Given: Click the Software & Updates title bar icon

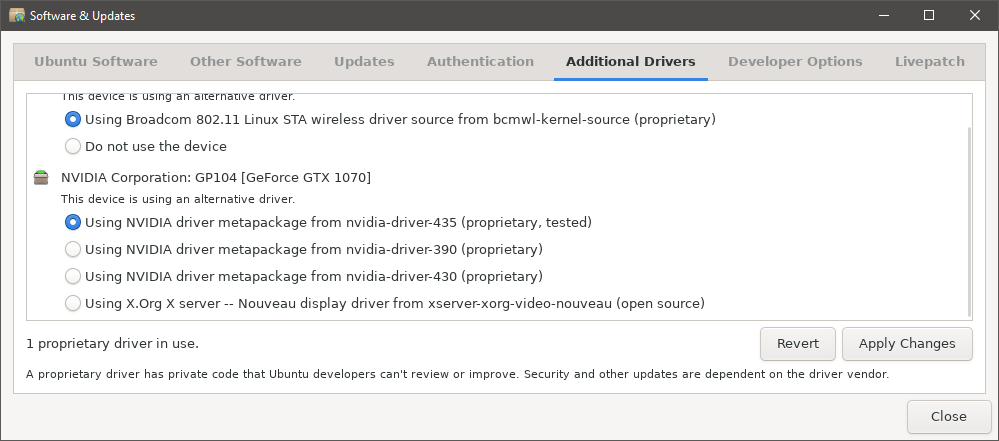Looking at the screenshot, I should coord(17,15).
